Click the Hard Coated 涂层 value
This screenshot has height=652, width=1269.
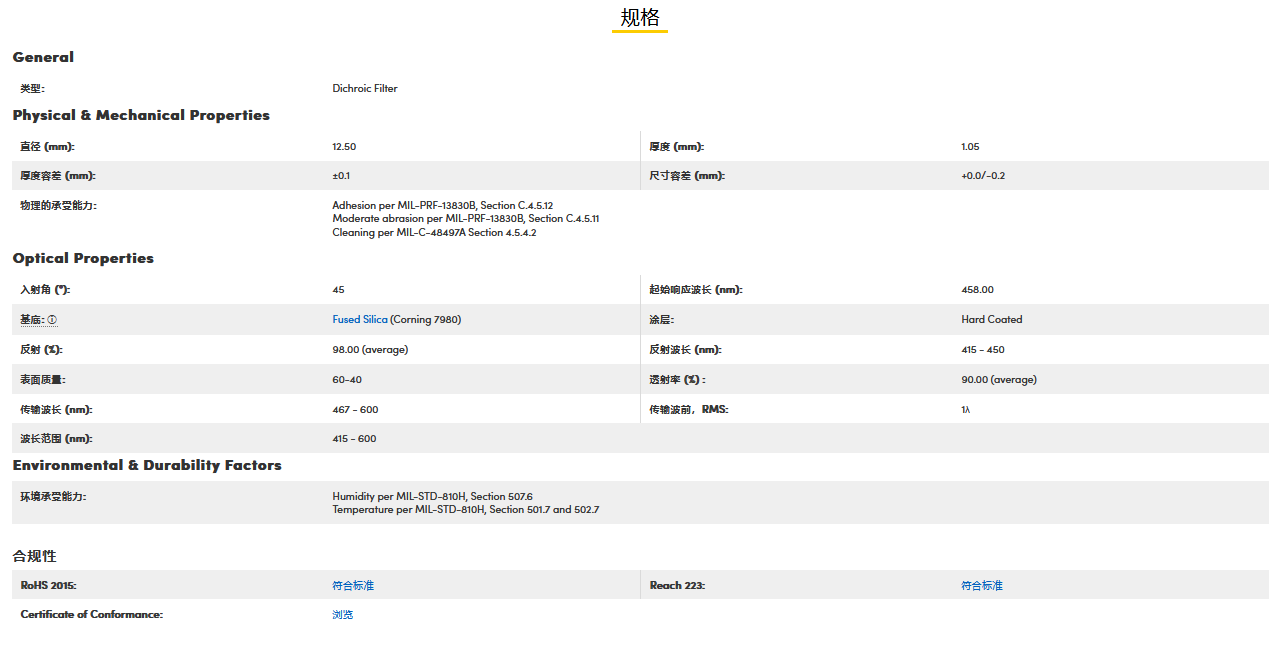[991, 320]
